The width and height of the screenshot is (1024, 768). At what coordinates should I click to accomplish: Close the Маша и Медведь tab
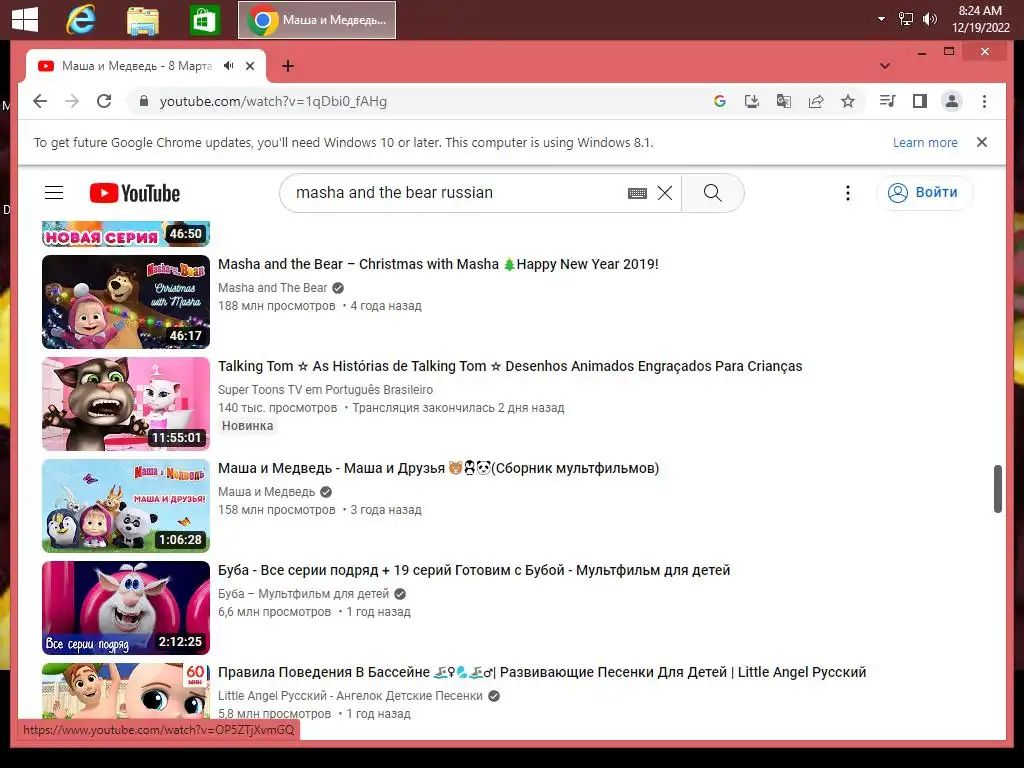[x=249, y=66]
